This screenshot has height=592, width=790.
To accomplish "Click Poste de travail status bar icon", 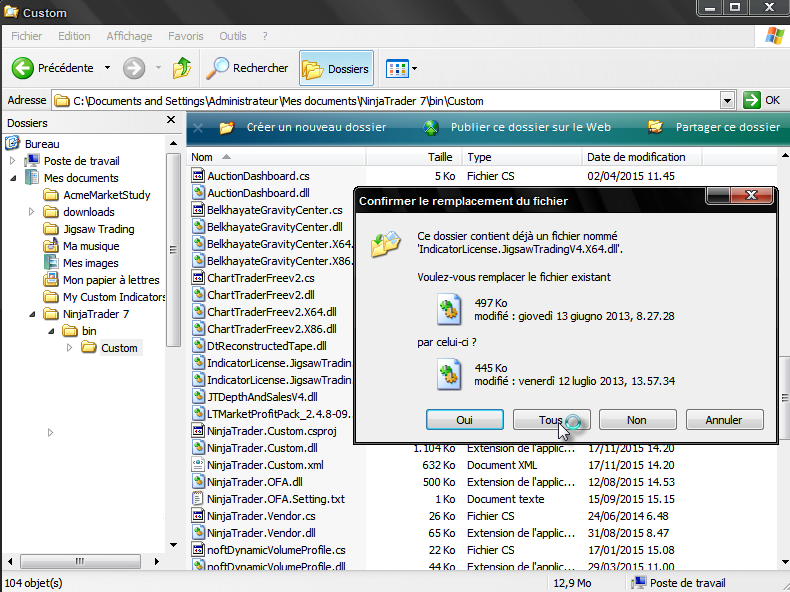I will click(638, 583).
